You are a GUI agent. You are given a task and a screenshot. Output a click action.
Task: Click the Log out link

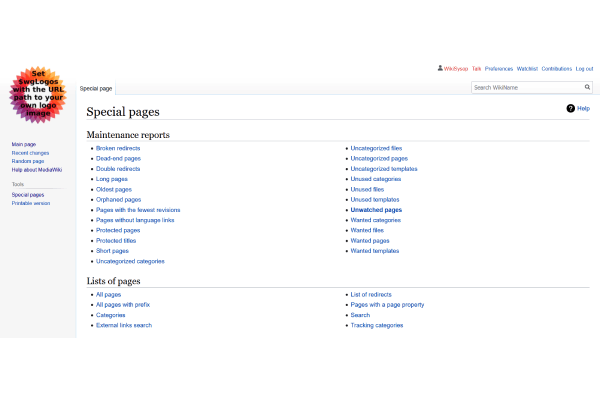coord(584,69)
